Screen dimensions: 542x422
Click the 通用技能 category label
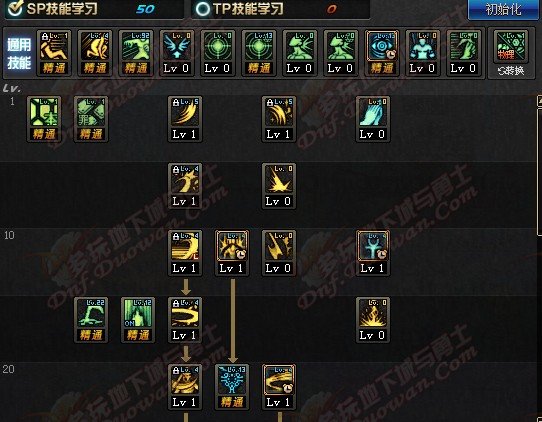(19, 54)
